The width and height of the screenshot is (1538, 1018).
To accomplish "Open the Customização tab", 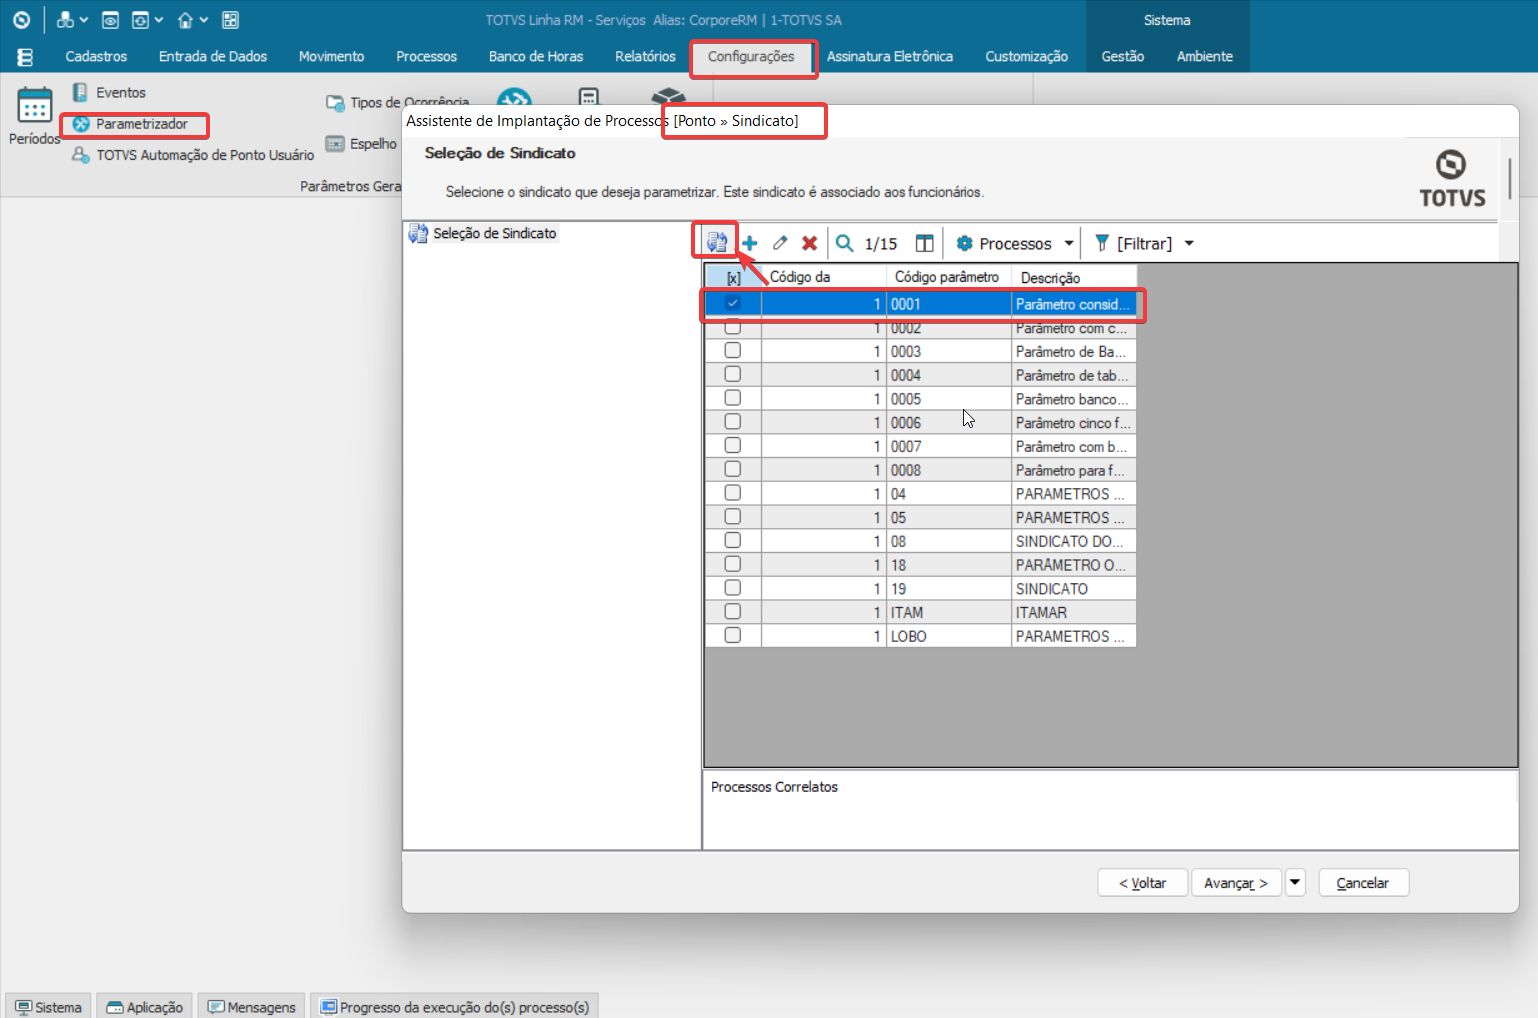I will coord(1026,57).
